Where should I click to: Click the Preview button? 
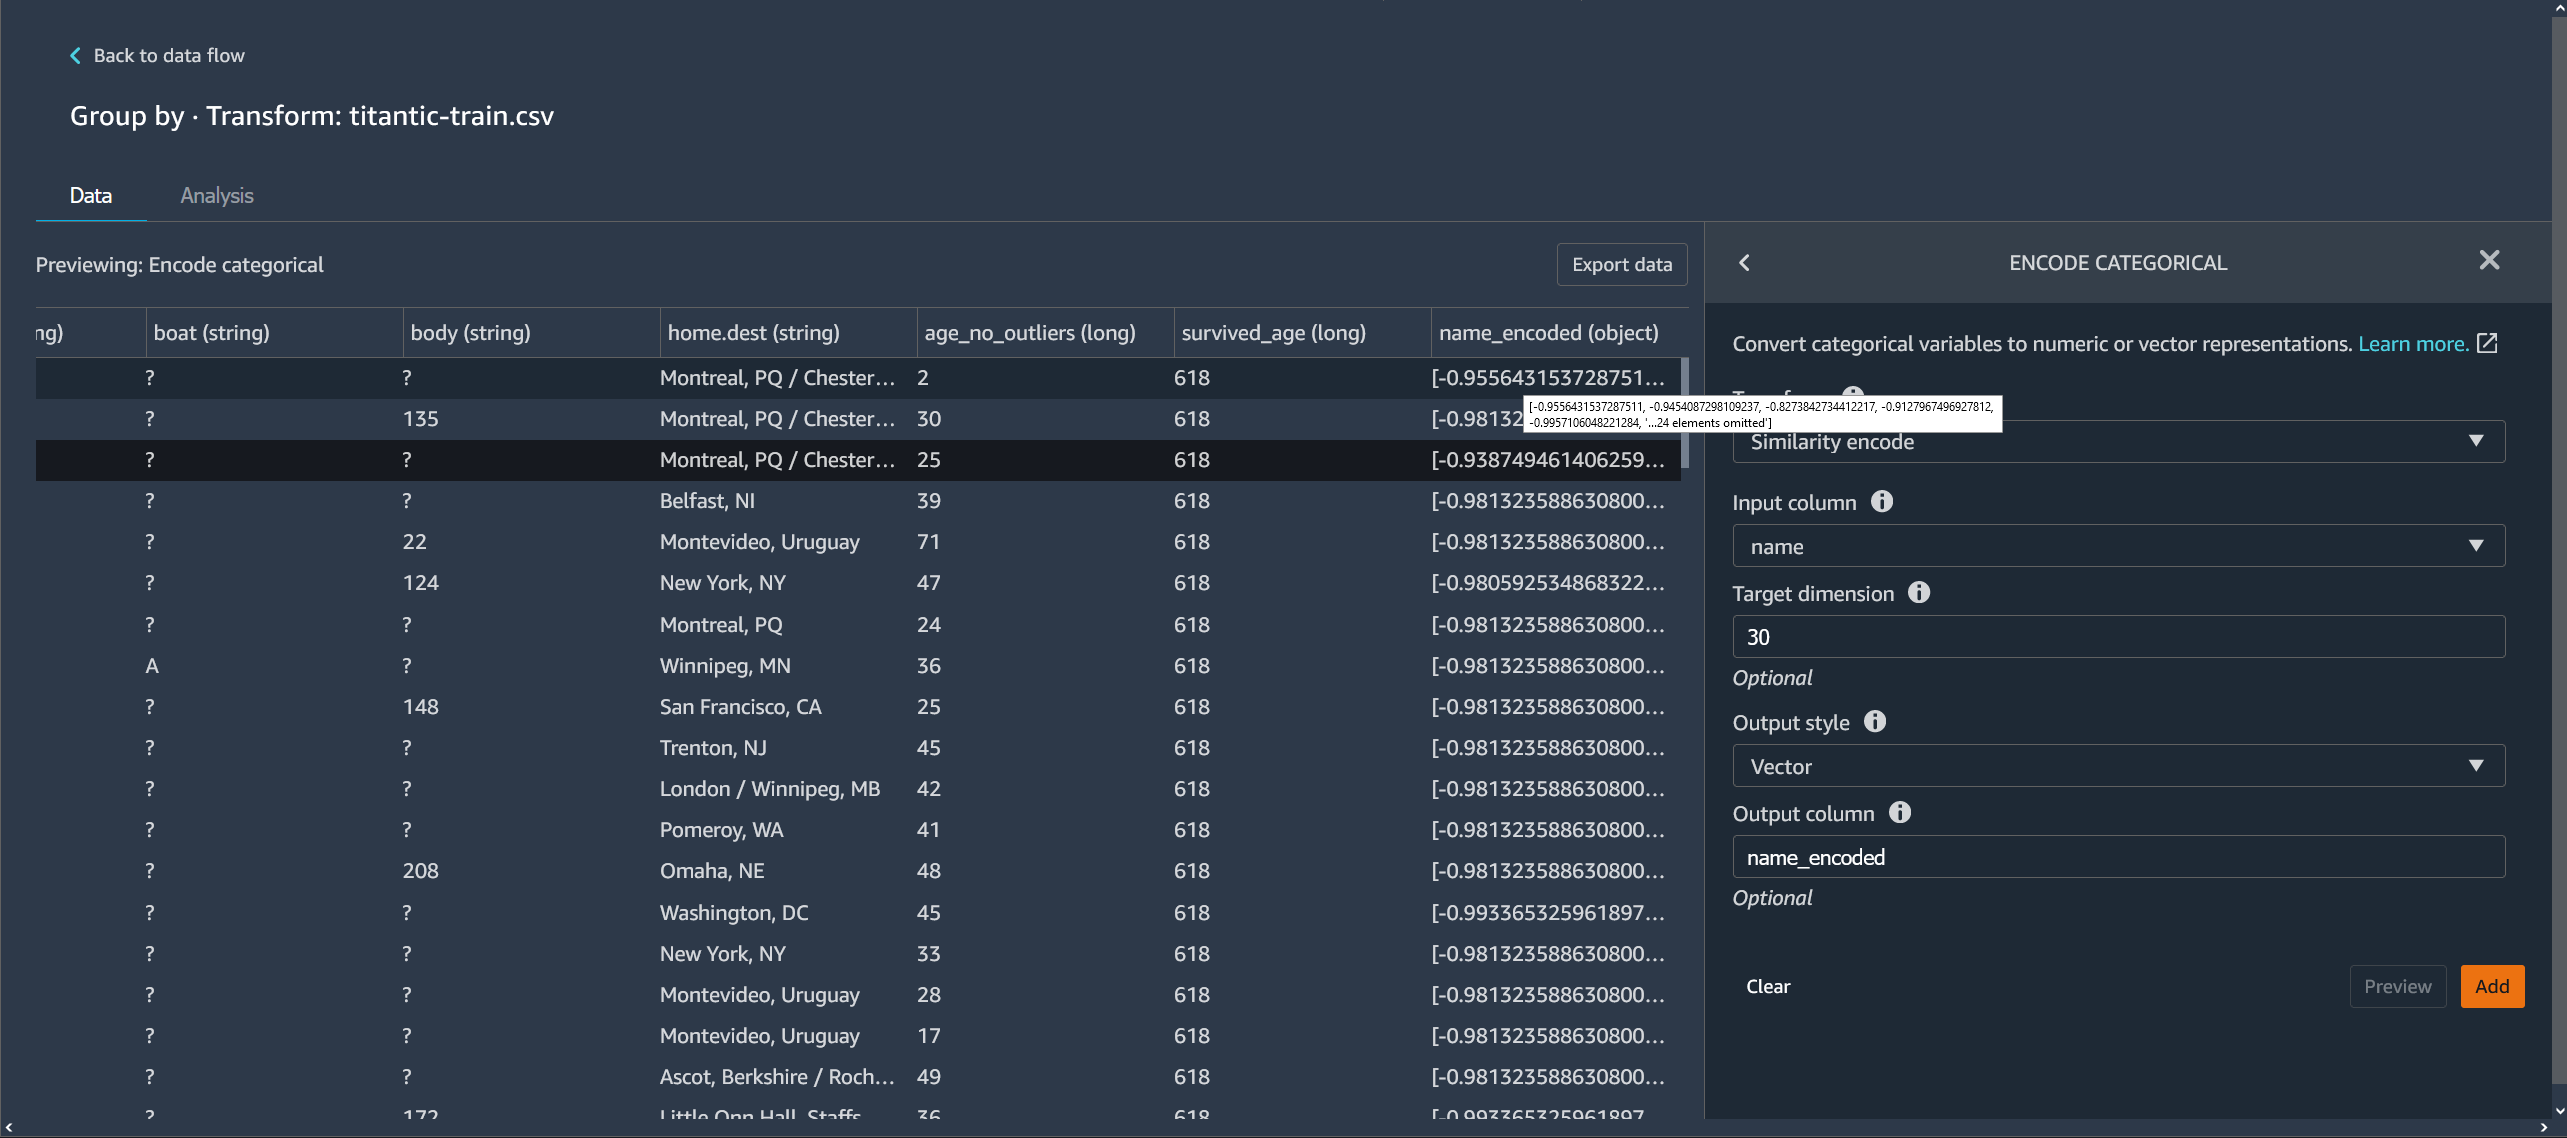pyautogui.click(x=2398, y=986)
